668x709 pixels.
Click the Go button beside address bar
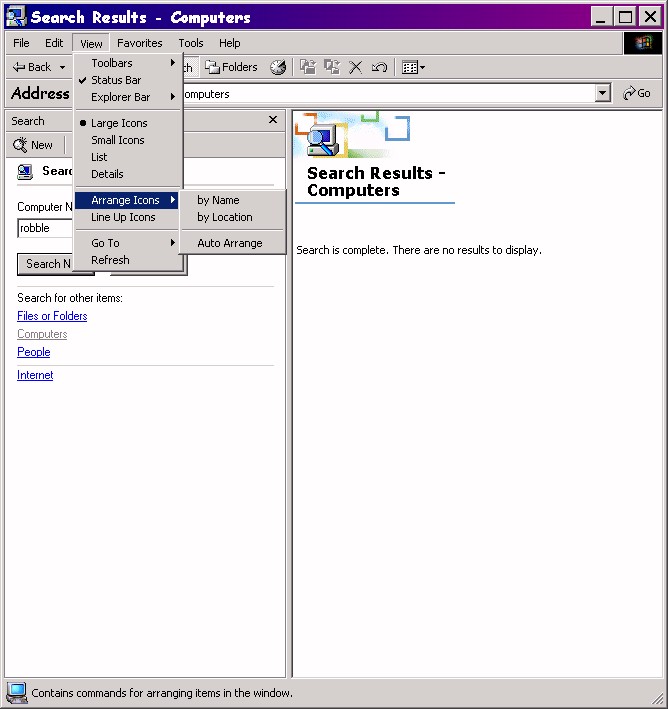pyautogui.click(x=637, y=93)
